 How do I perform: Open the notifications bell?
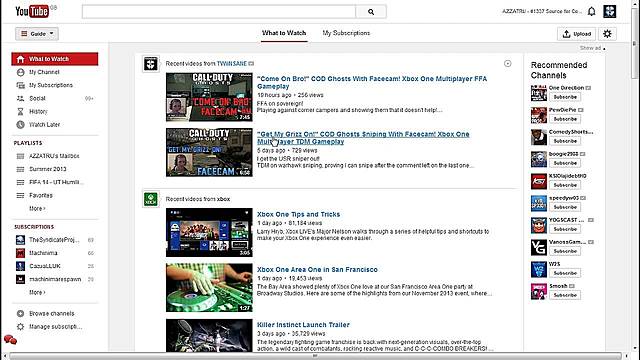[x=591, y=11]
